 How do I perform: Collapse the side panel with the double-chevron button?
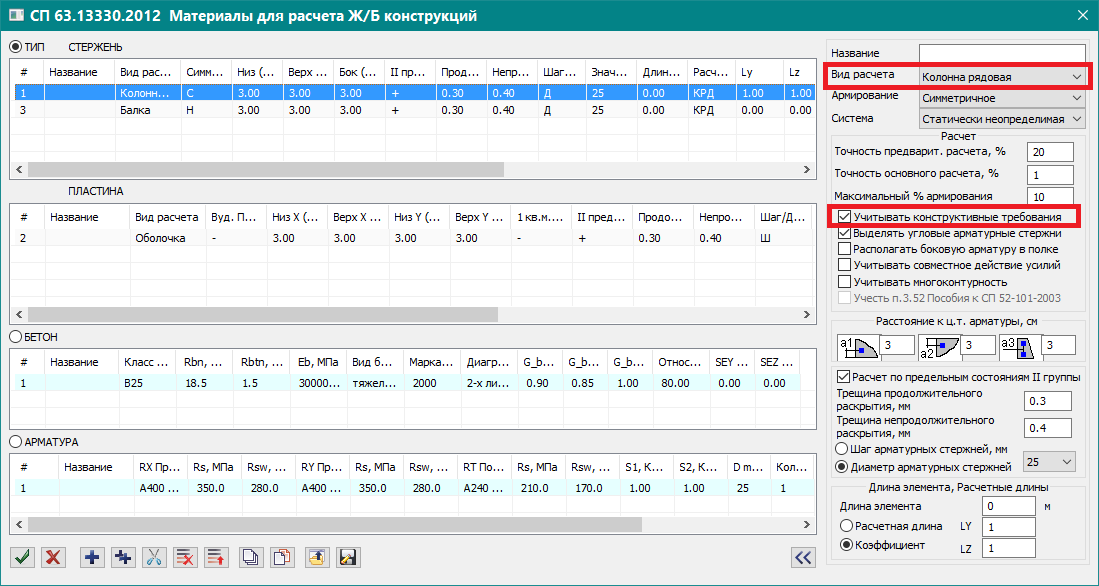(x=802, y=557)
